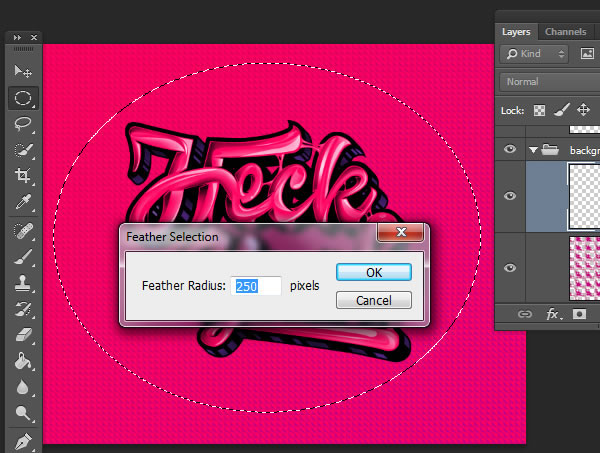
Task: Open the Normal blend mode dropdown
Action: 550,81
